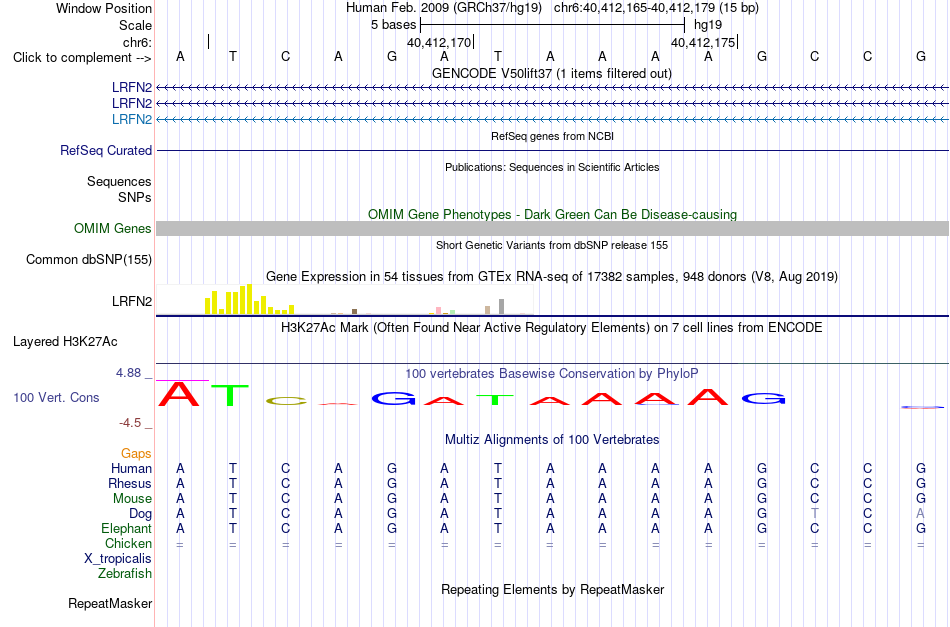Screen dimensions: 950x627
Task: Open the GTEx Gene Expression track title
Action: tap(552, 277)
